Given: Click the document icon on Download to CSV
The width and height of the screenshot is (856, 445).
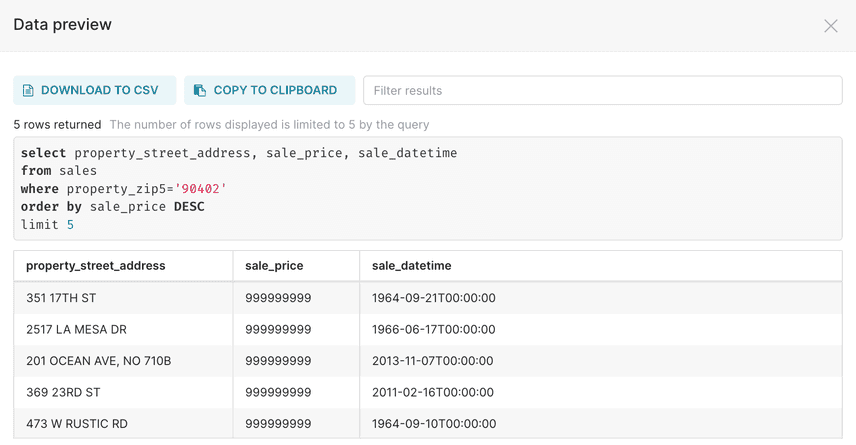Looking at the screenshot, I should click(28, 91).
